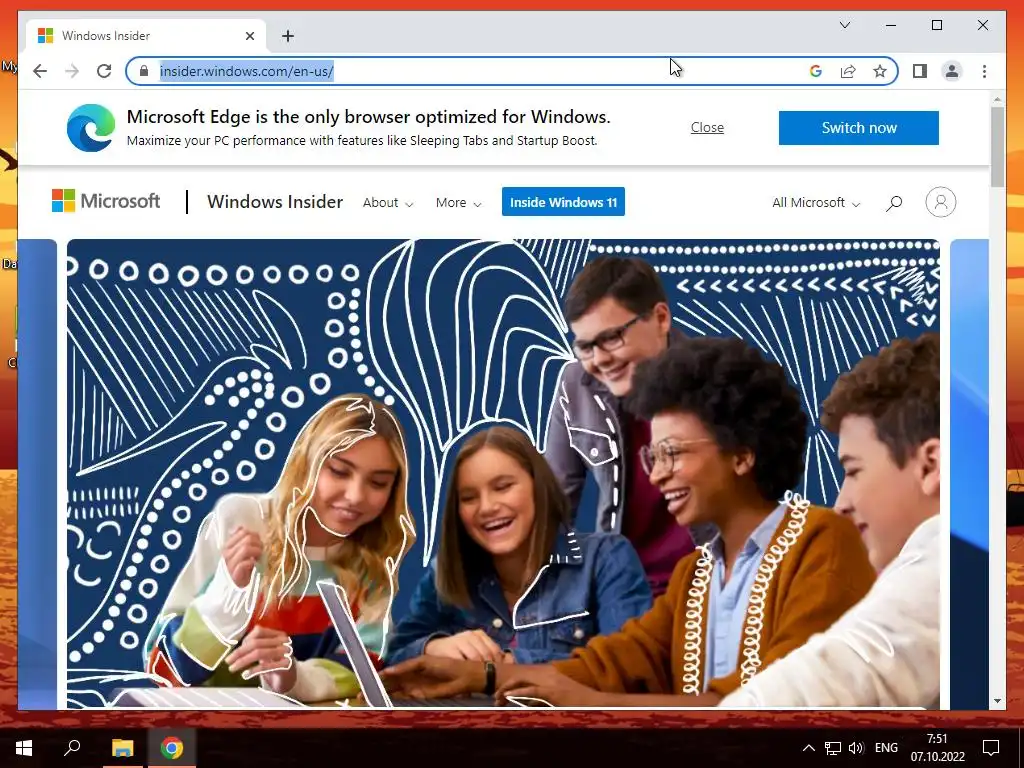Click the page's vertical scrollbar thumb
Screen dimensions: 1024x768
pyautogui.click(x=997, y=147)
